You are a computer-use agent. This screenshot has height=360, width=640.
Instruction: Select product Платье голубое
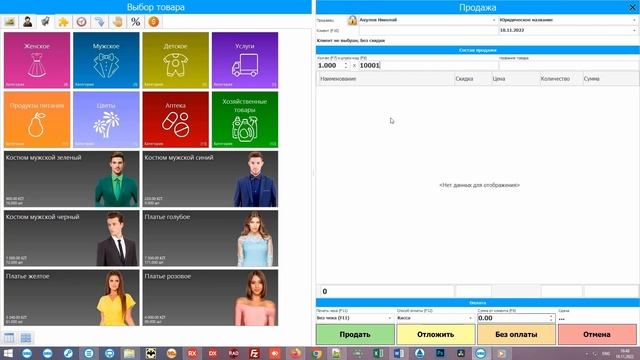click(210, 238)
